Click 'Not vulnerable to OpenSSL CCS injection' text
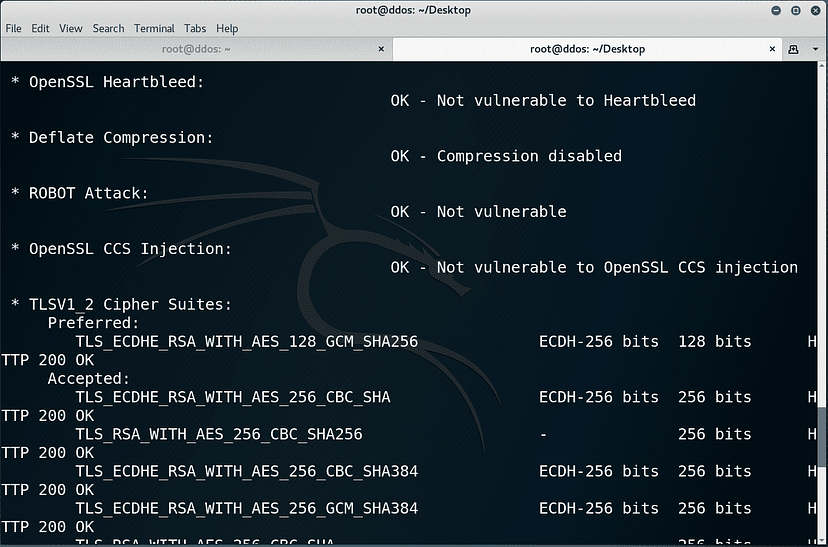This screenshot has height=547, width=828. click(x=617, y=268)
